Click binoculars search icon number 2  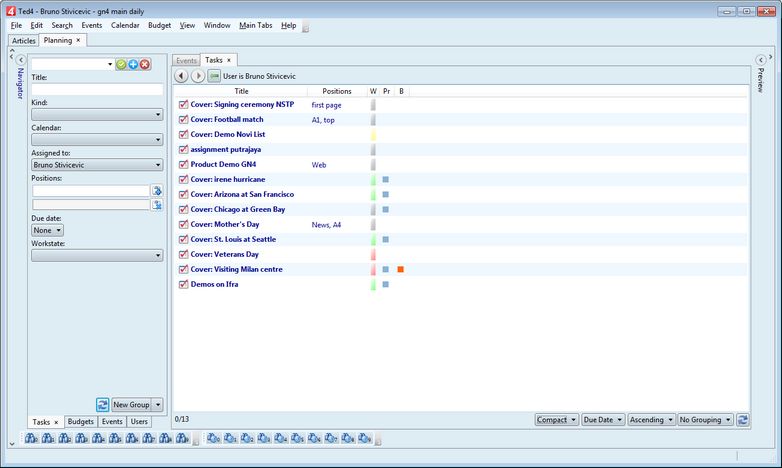(65, 439)
